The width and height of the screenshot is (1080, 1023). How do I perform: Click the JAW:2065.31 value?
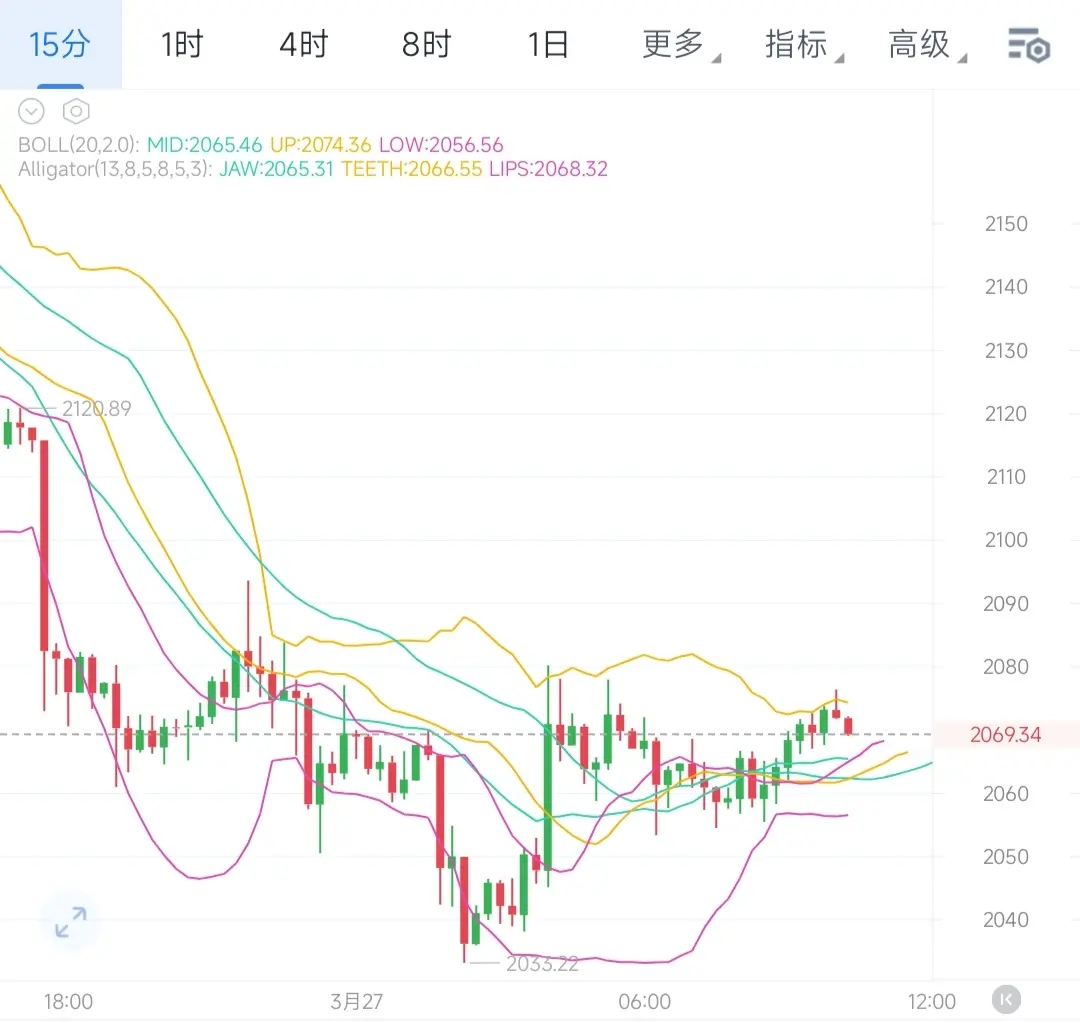coord(276,169)
